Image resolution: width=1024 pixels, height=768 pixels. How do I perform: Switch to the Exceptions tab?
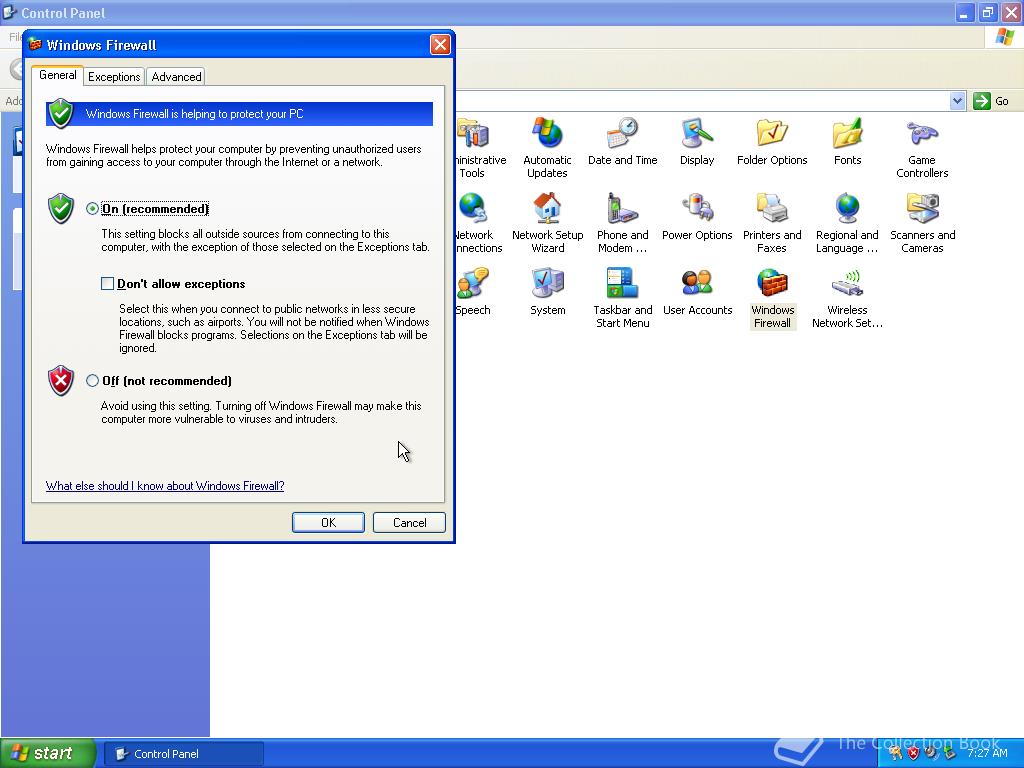pos(114,77)
